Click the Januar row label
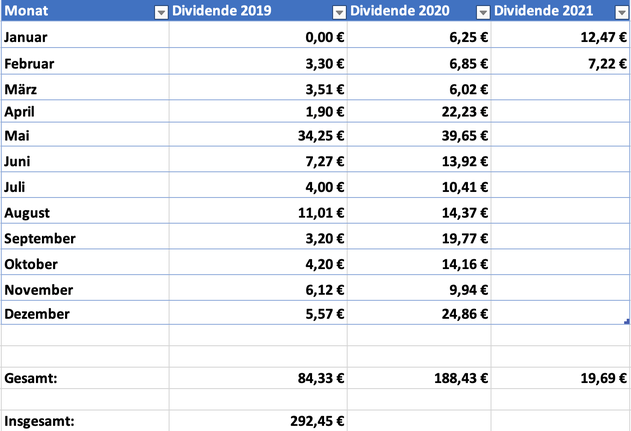 tap(26, 37)
